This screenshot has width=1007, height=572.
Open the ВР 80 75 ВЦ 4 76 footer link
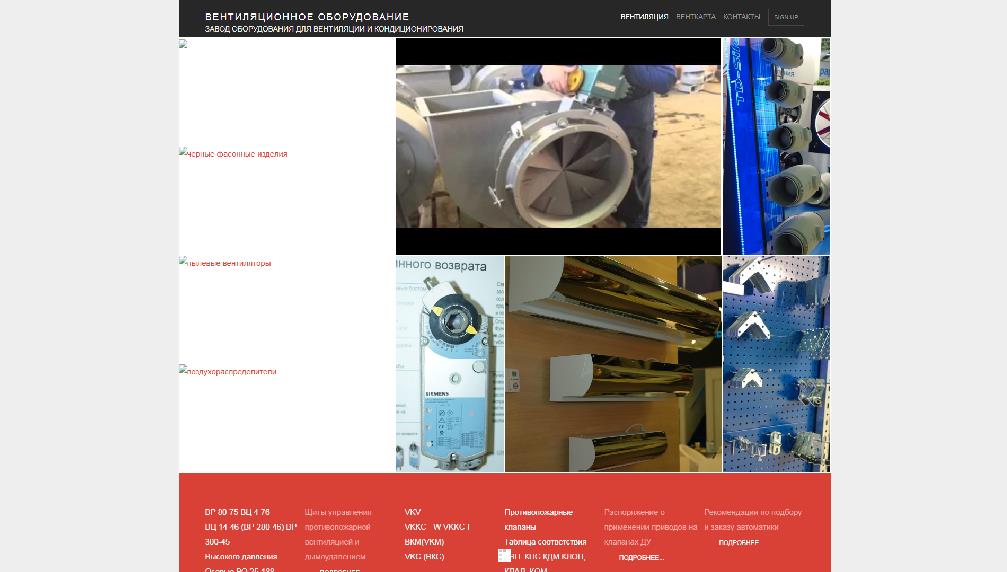pyautogui.click(x=237, y=512)
